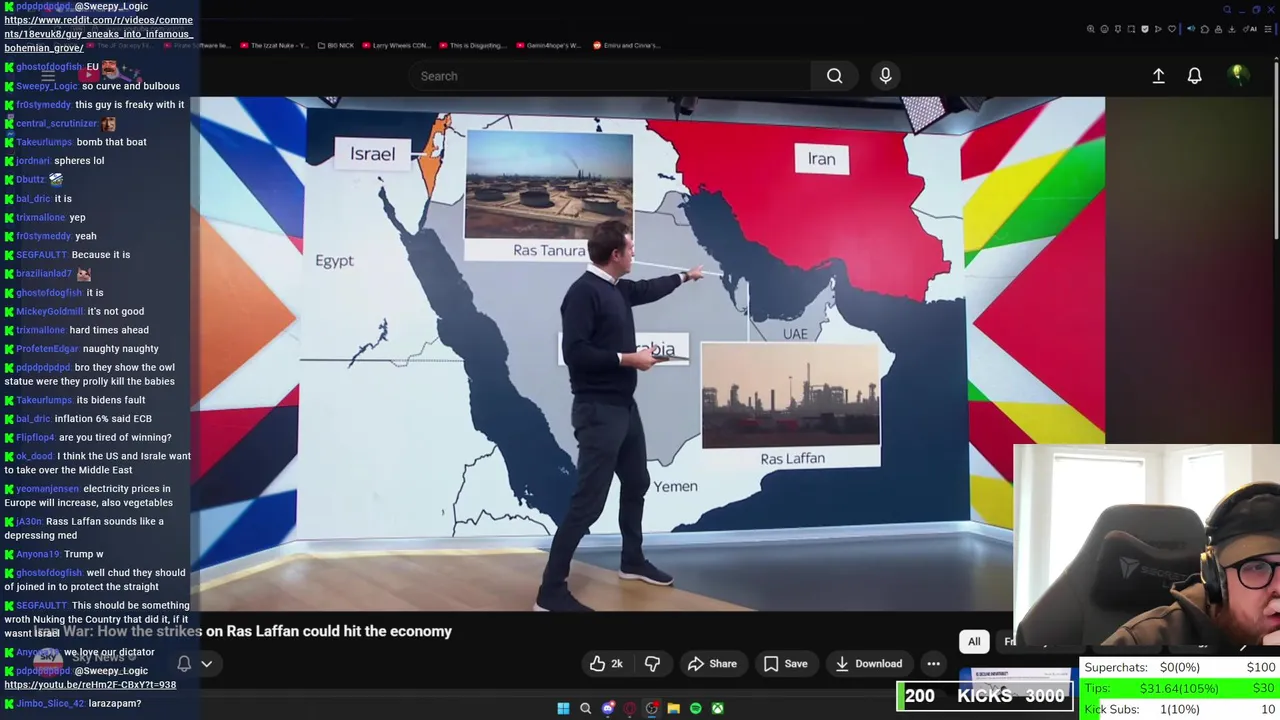Click chat username jordnari

(33, 161)
